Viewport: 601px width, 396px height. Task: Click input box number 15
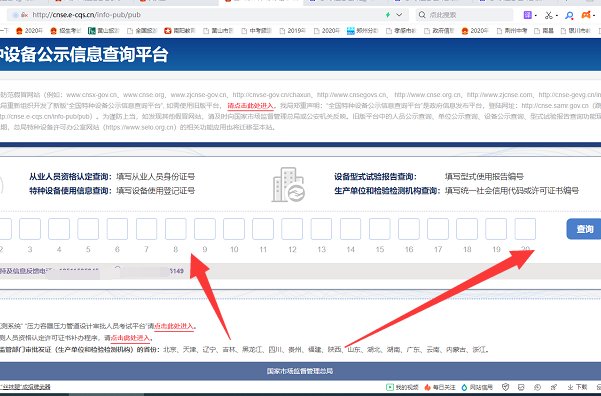pos(379,229)
